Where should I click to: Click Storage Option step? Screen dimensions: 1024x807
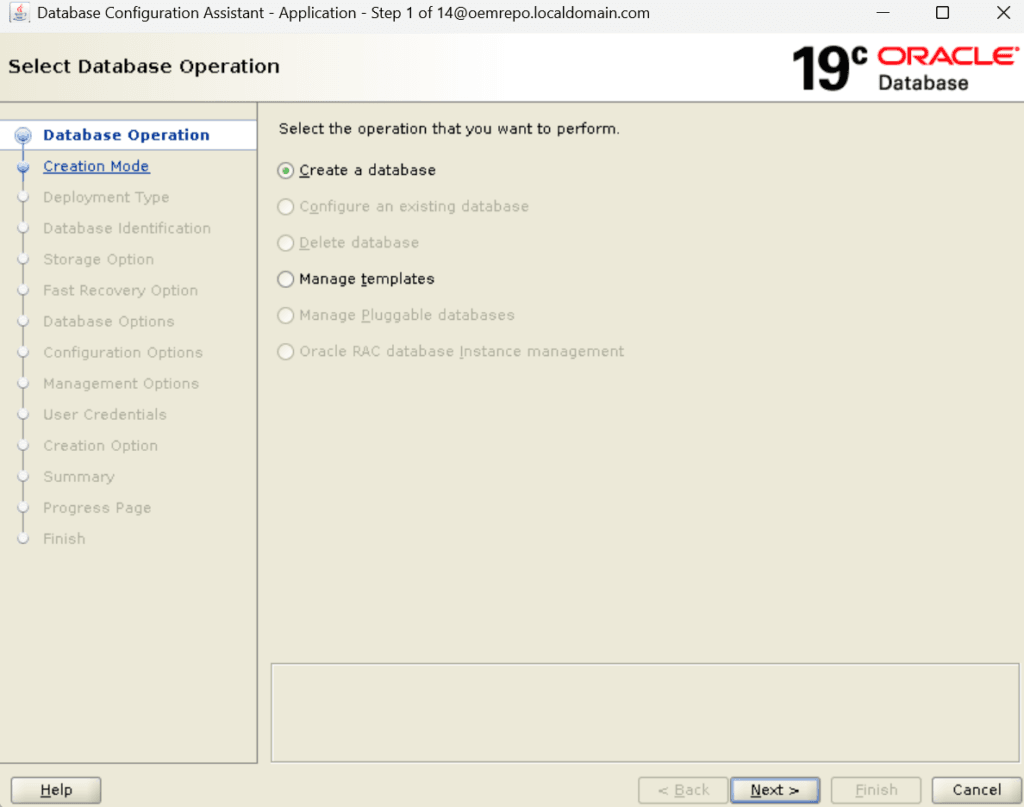tap(99, 259)
